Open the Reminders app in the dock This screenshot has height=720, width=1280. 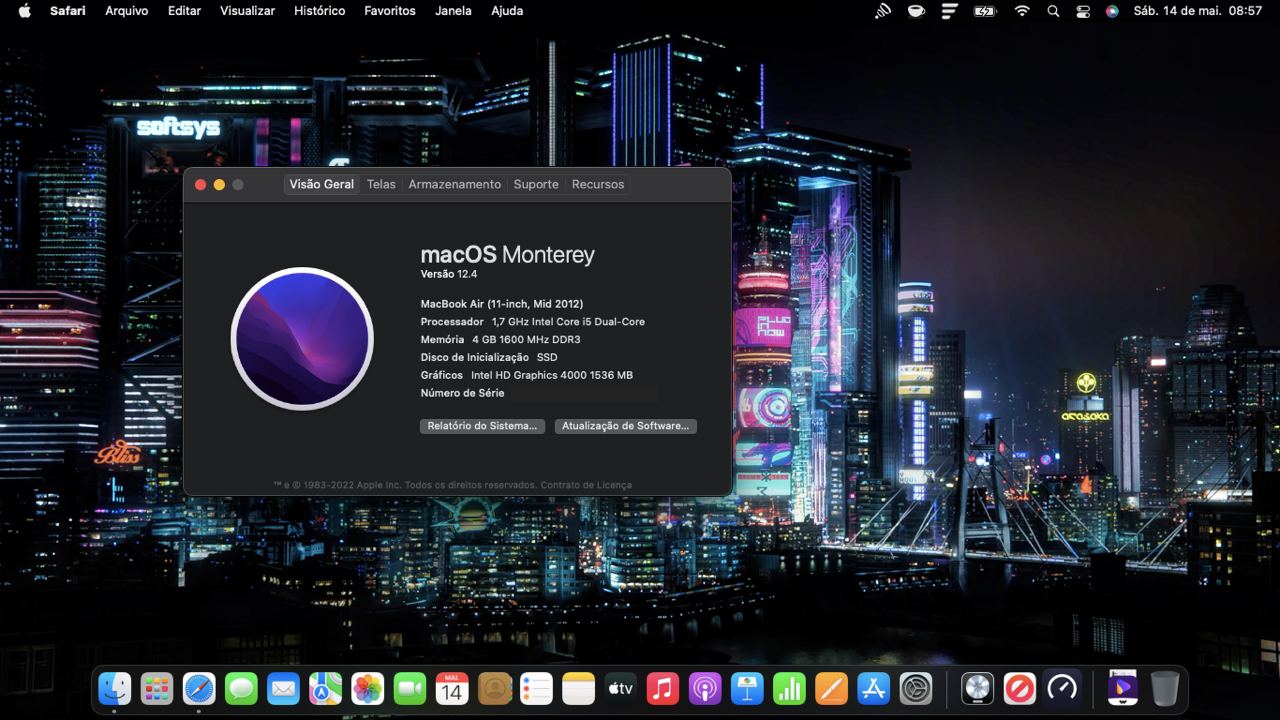point(536,688)
